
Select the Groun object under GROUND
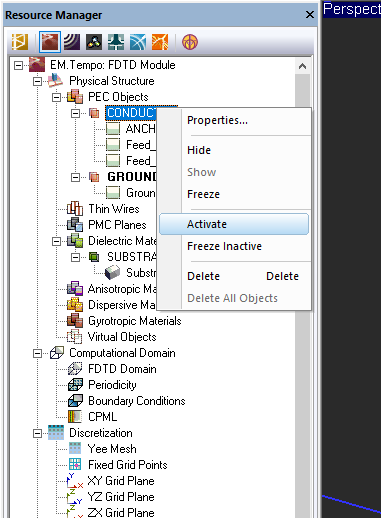click(x=141, y=193)
